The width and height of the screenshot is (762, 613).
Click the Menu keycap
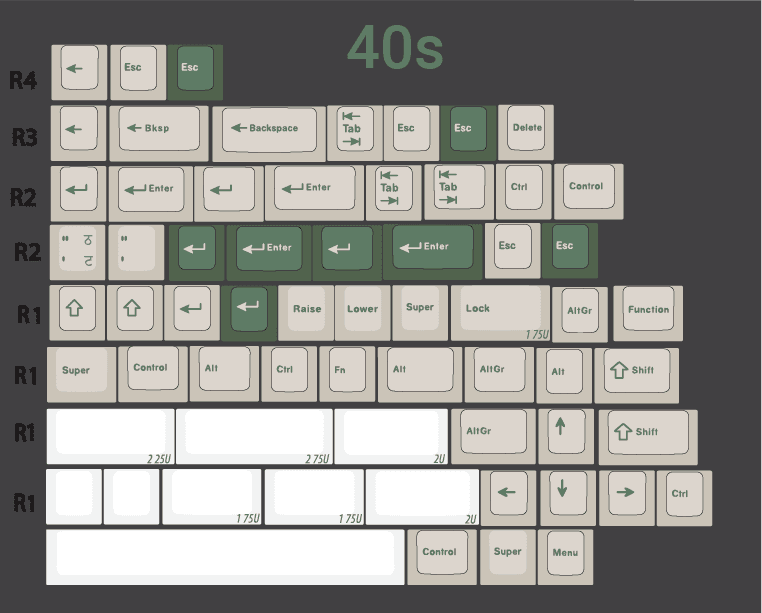click(x=565, y=555)
